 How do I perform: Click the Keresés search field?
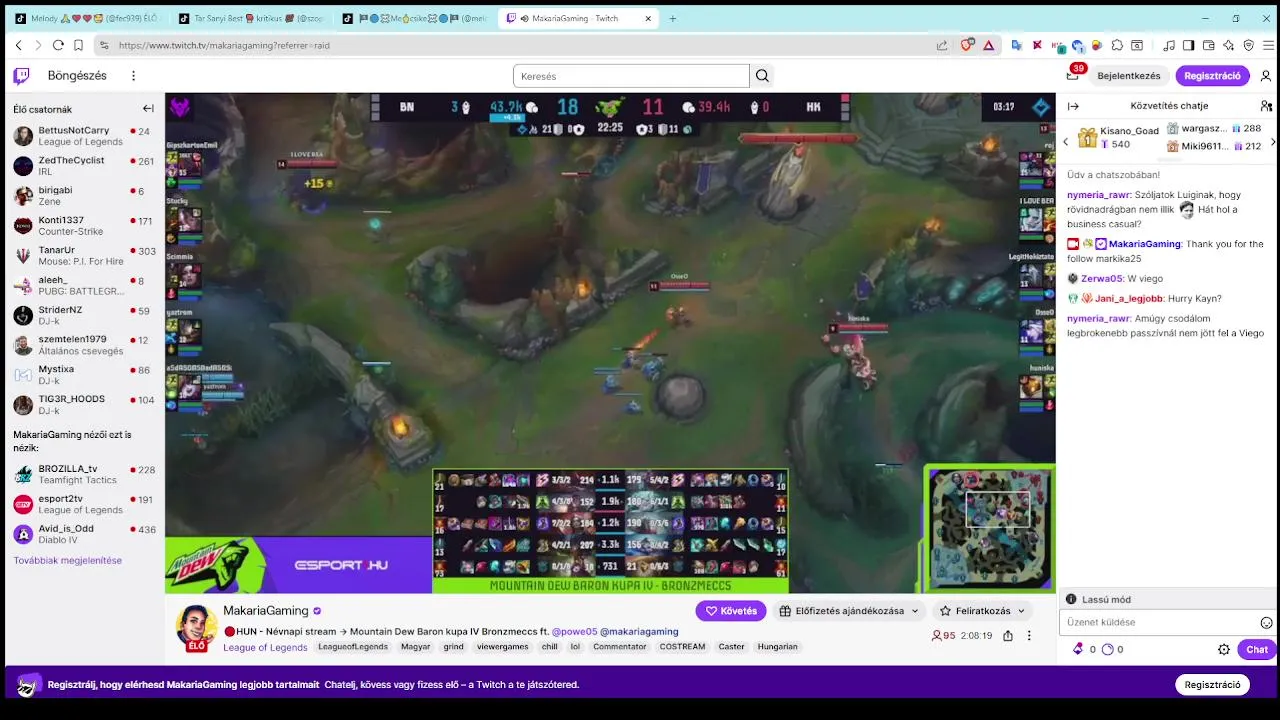[631, 76]
